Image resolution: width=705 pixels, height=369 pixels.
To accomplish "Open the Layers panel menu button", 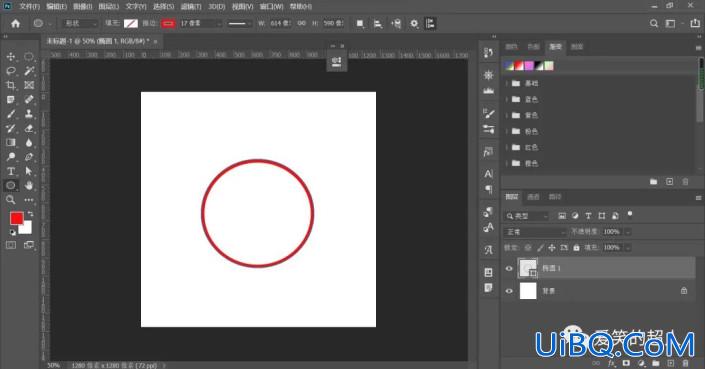I will [698, 197].
